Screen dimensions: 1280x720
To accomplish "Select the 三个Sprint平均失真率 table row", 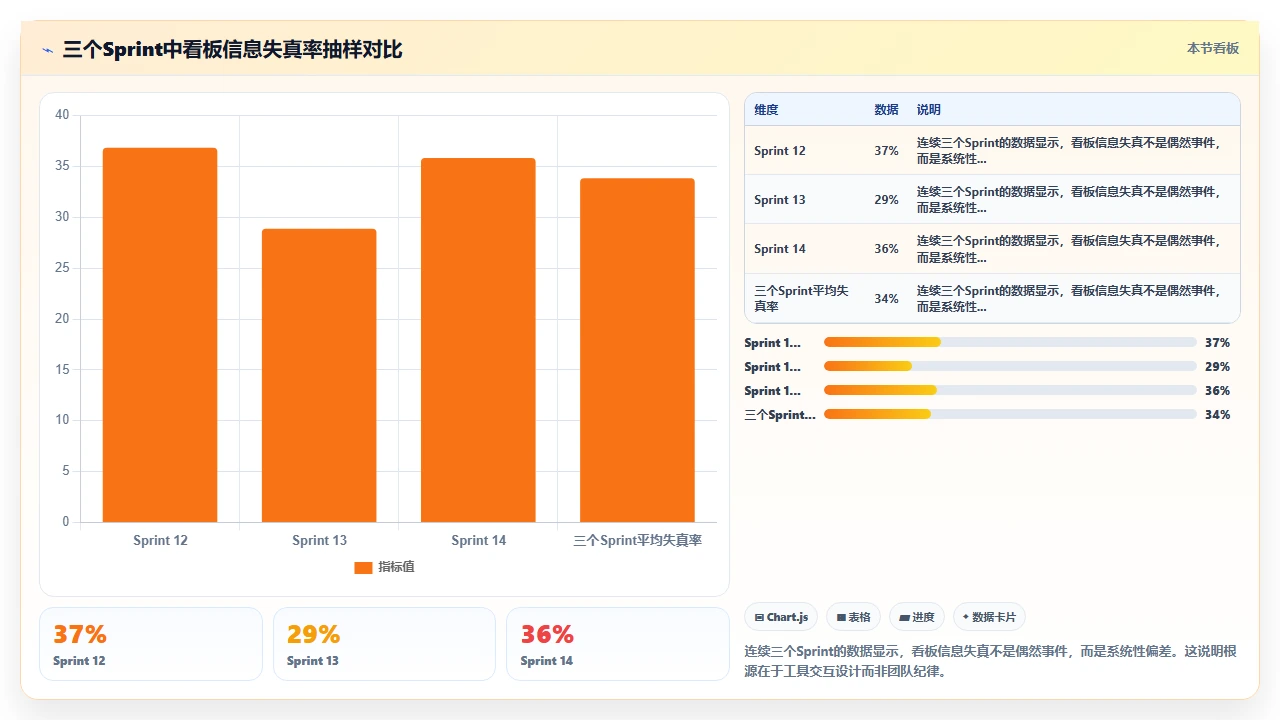I will click(x=992, y=298).
